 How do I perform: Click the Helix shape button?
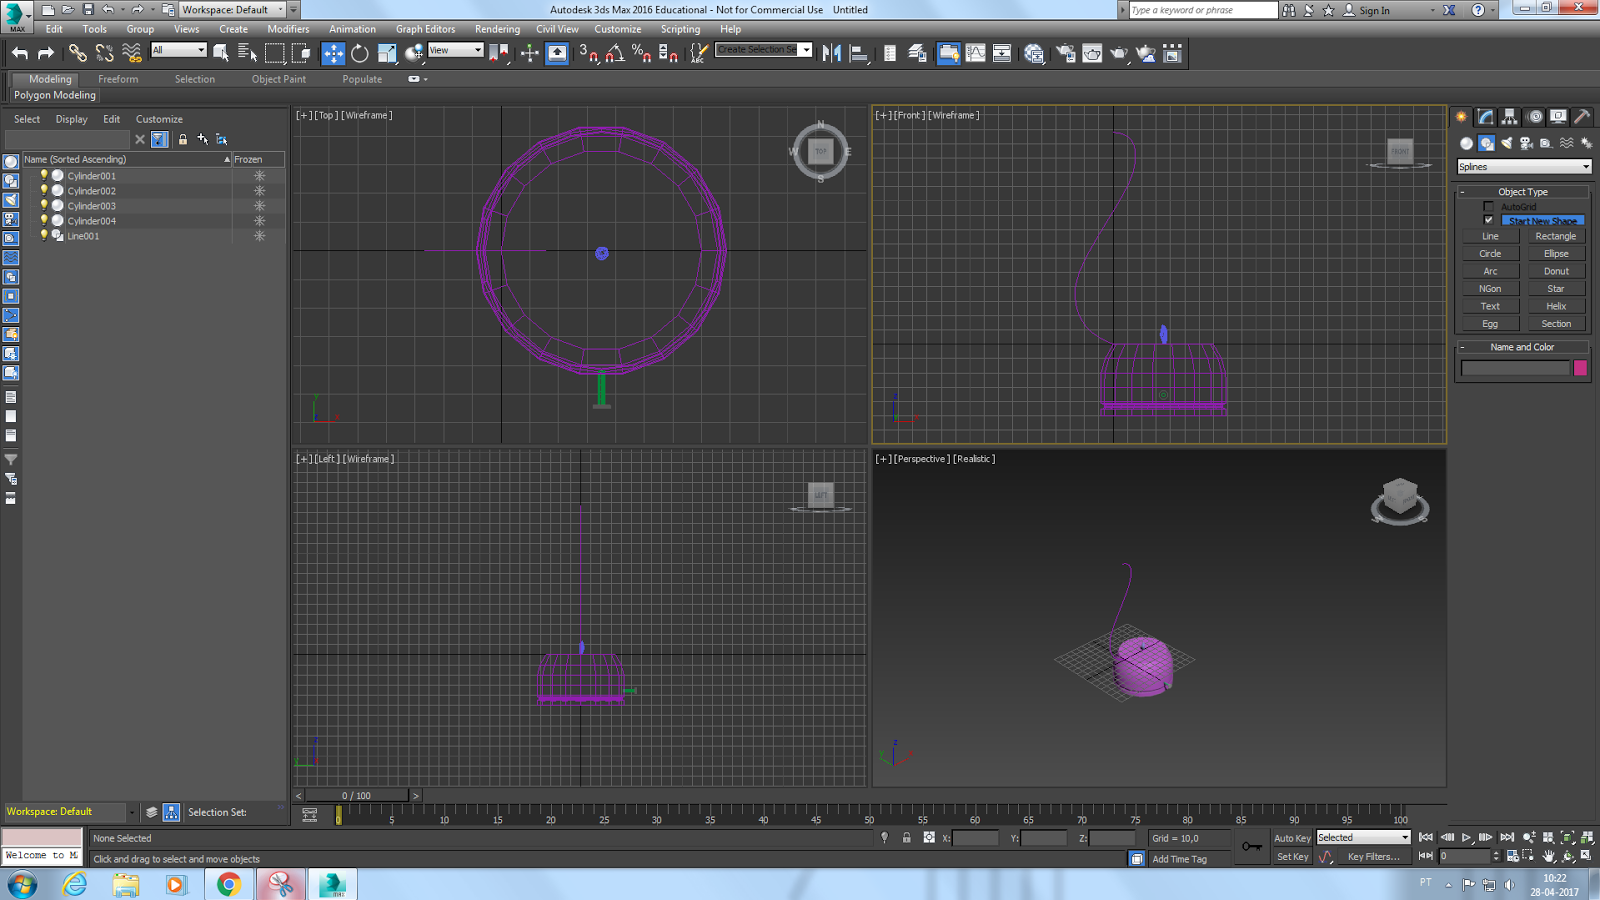point(1556,306)
